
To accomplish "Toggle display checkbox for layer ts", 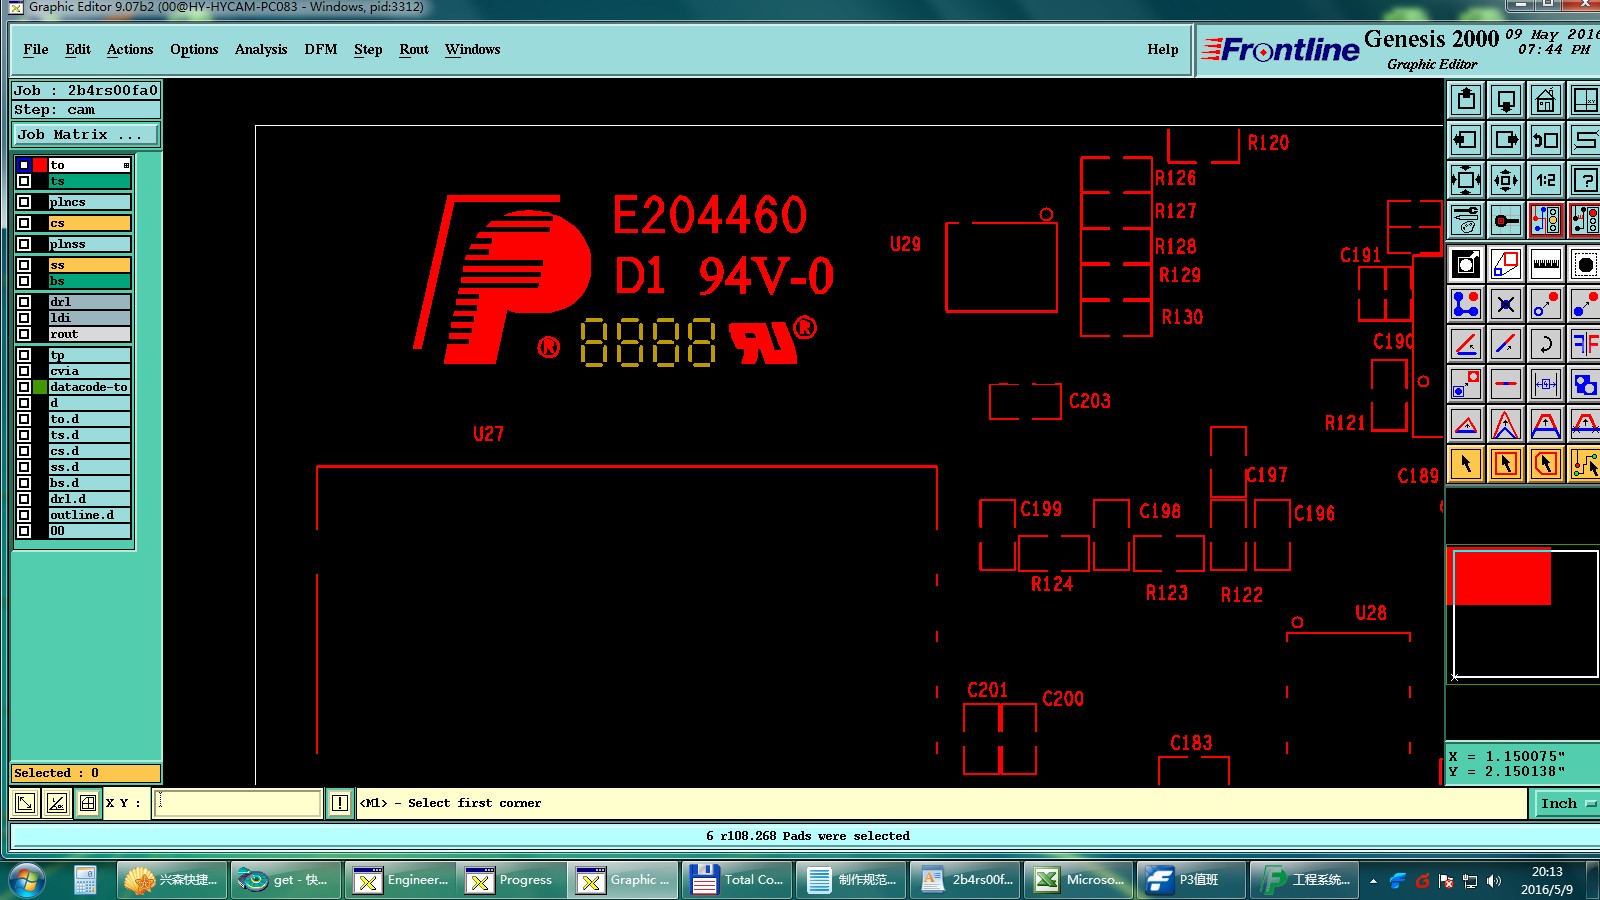I will click(x=24, y=181).
